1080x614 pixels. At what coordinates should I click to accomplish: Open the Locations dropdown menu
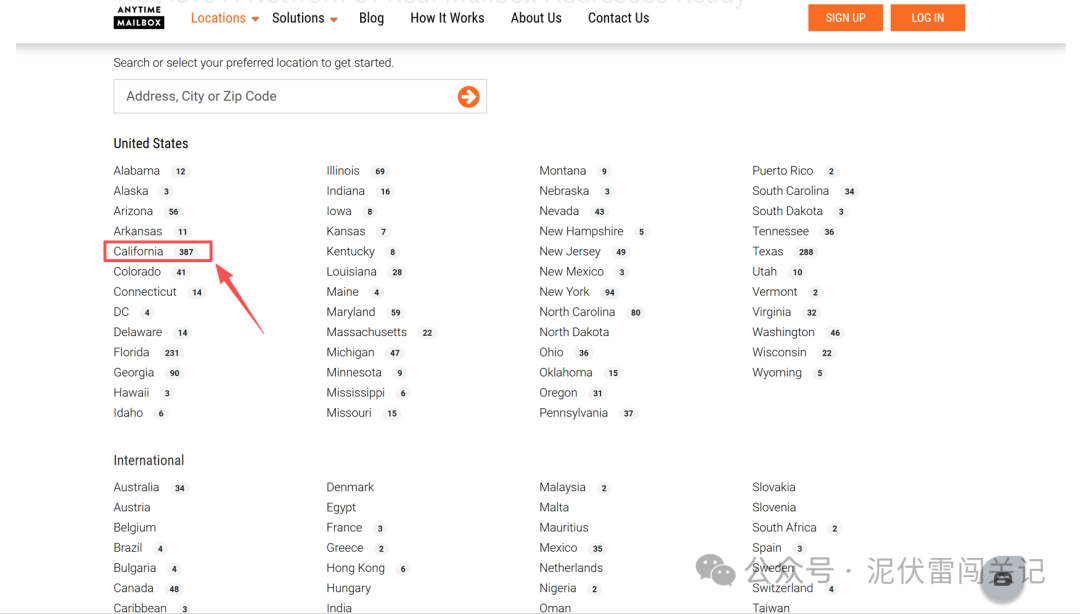pyautogui.click(x=225, y=18)
